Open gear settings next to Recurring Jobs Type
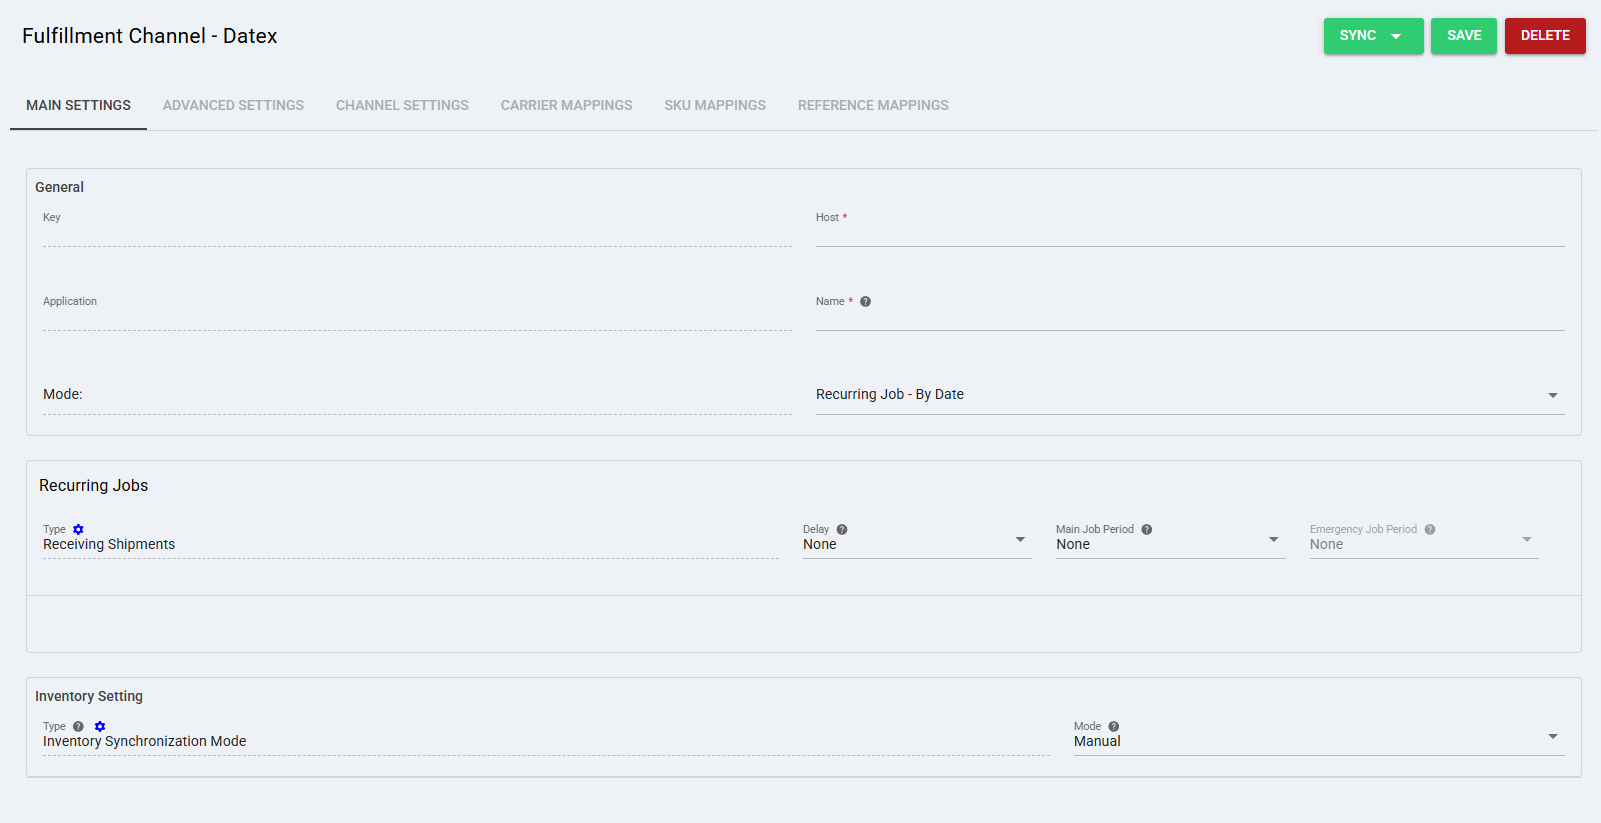This screenshot has height=823, width=1601. coord(79,530)
